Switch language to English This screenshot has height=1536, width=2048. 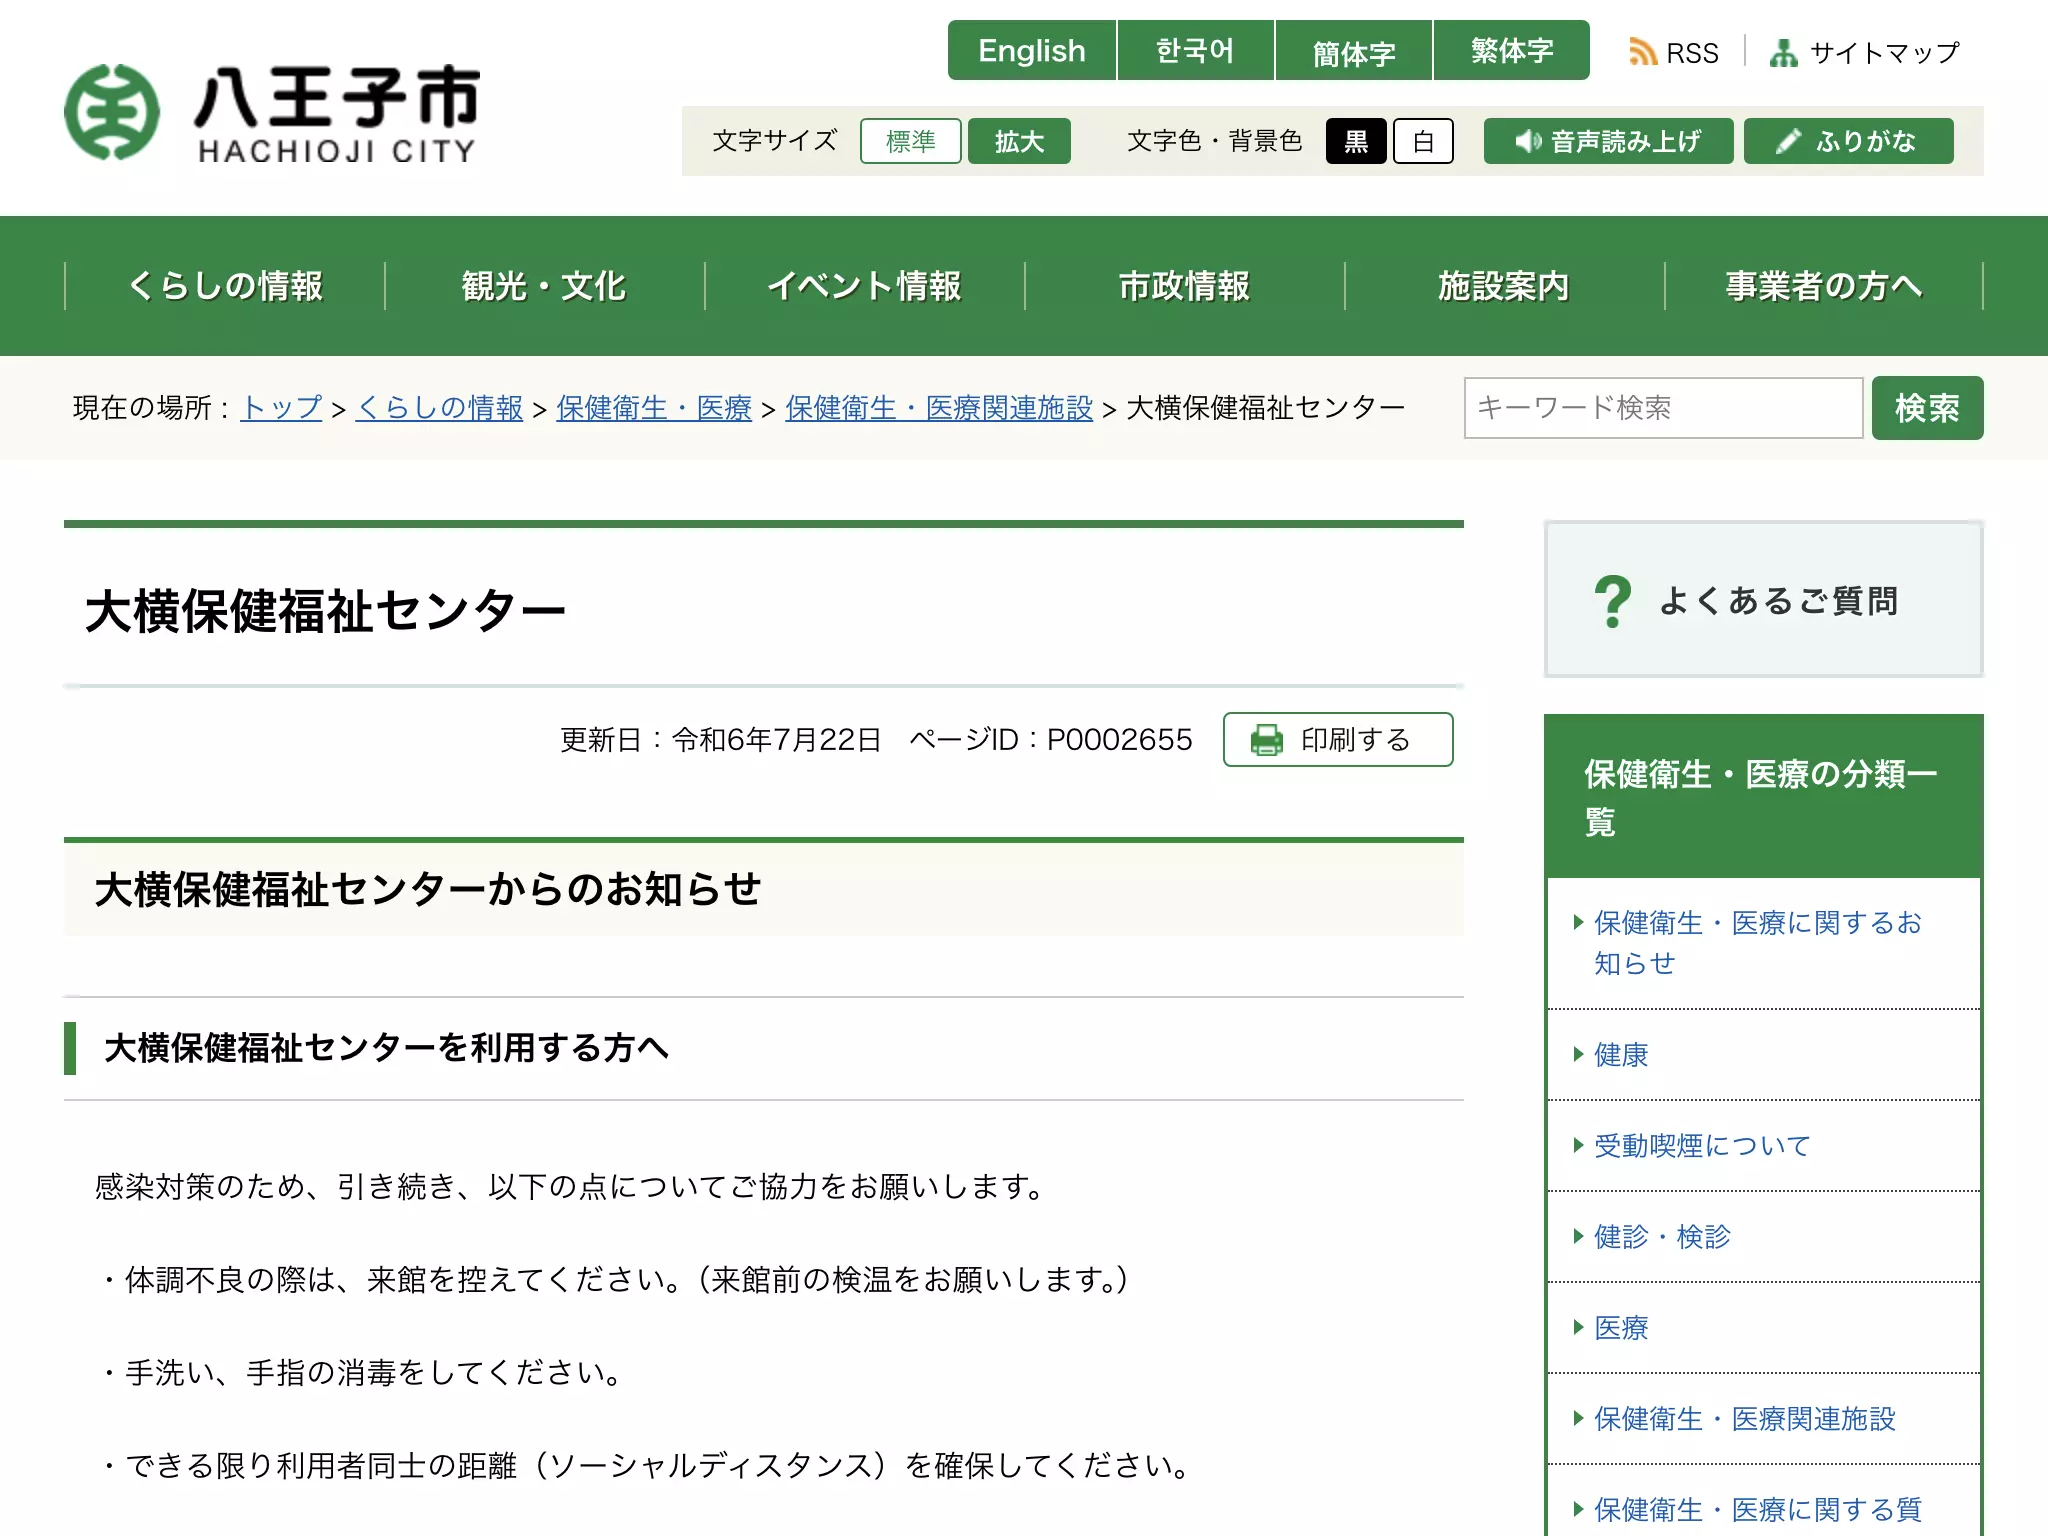[x=1031, y=50]
